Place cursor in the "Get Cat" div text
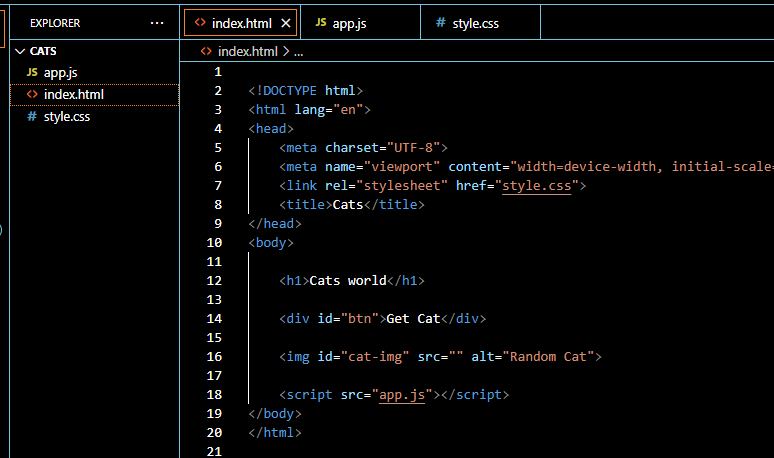The image size is (774, 458). coord(413,319)
